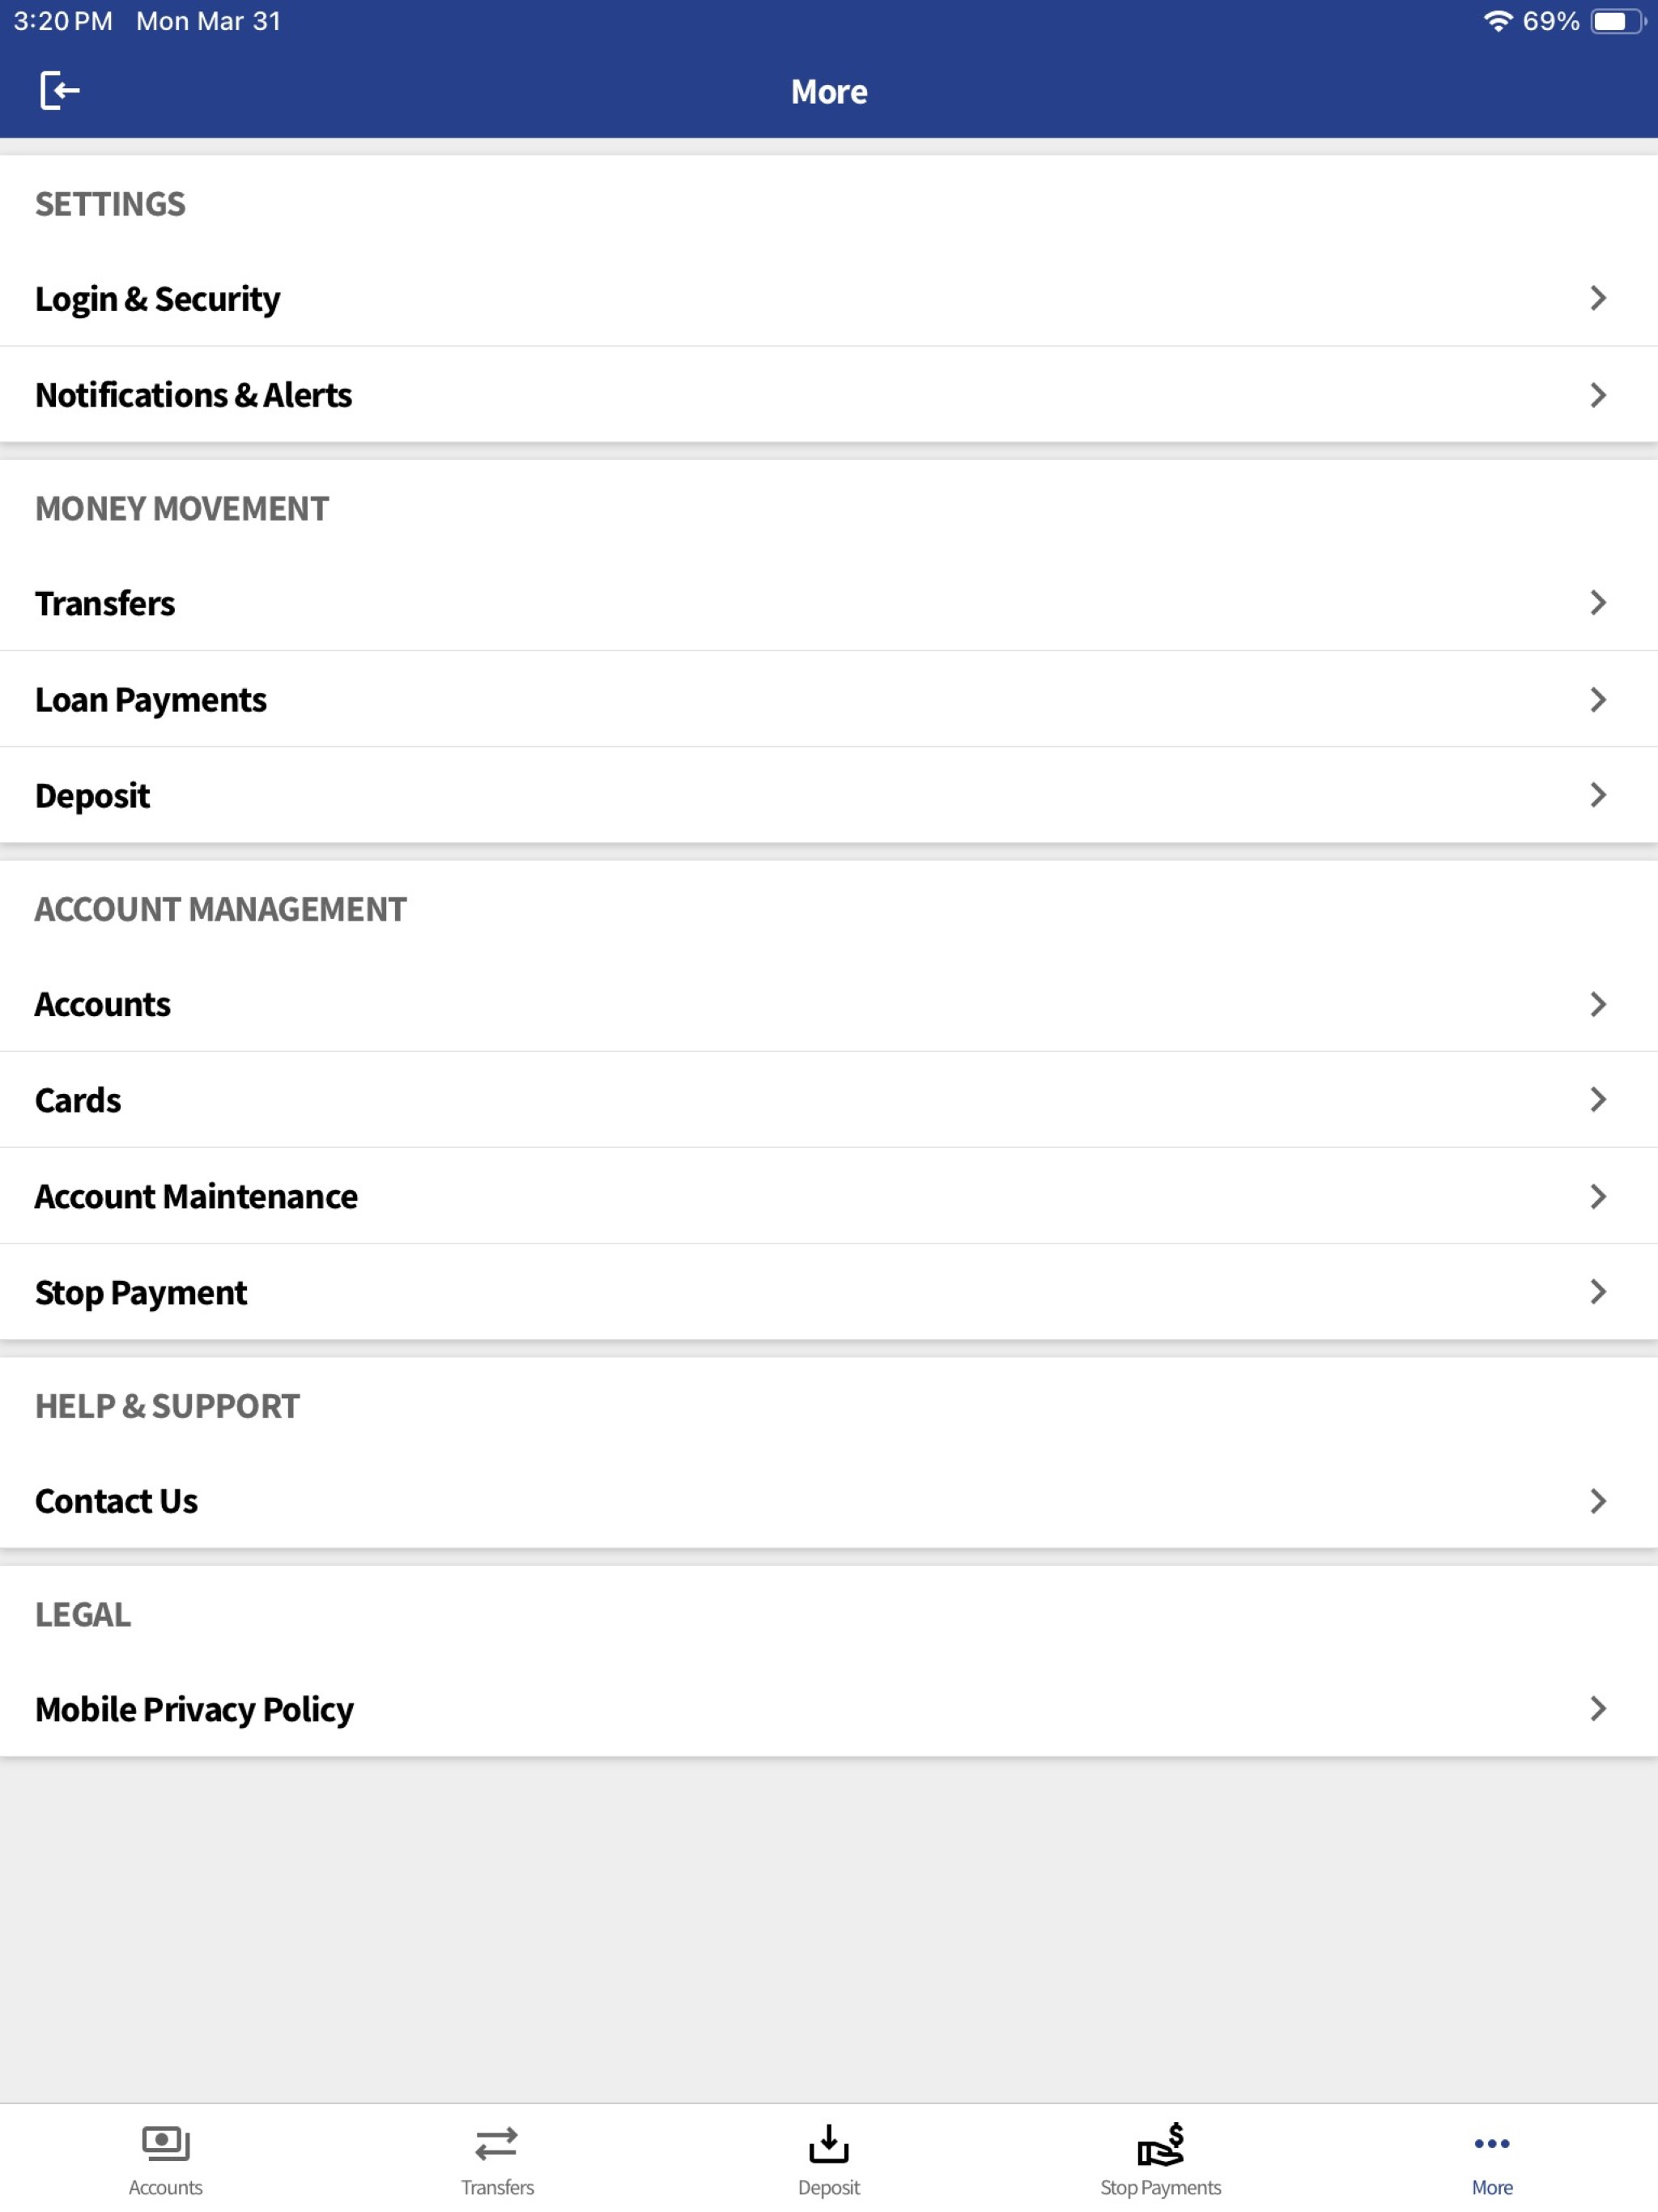Select Transfers arrows icon in bottom bar
The width and height of the screenshot is (1658, 2212).
tap(497, 2143)
